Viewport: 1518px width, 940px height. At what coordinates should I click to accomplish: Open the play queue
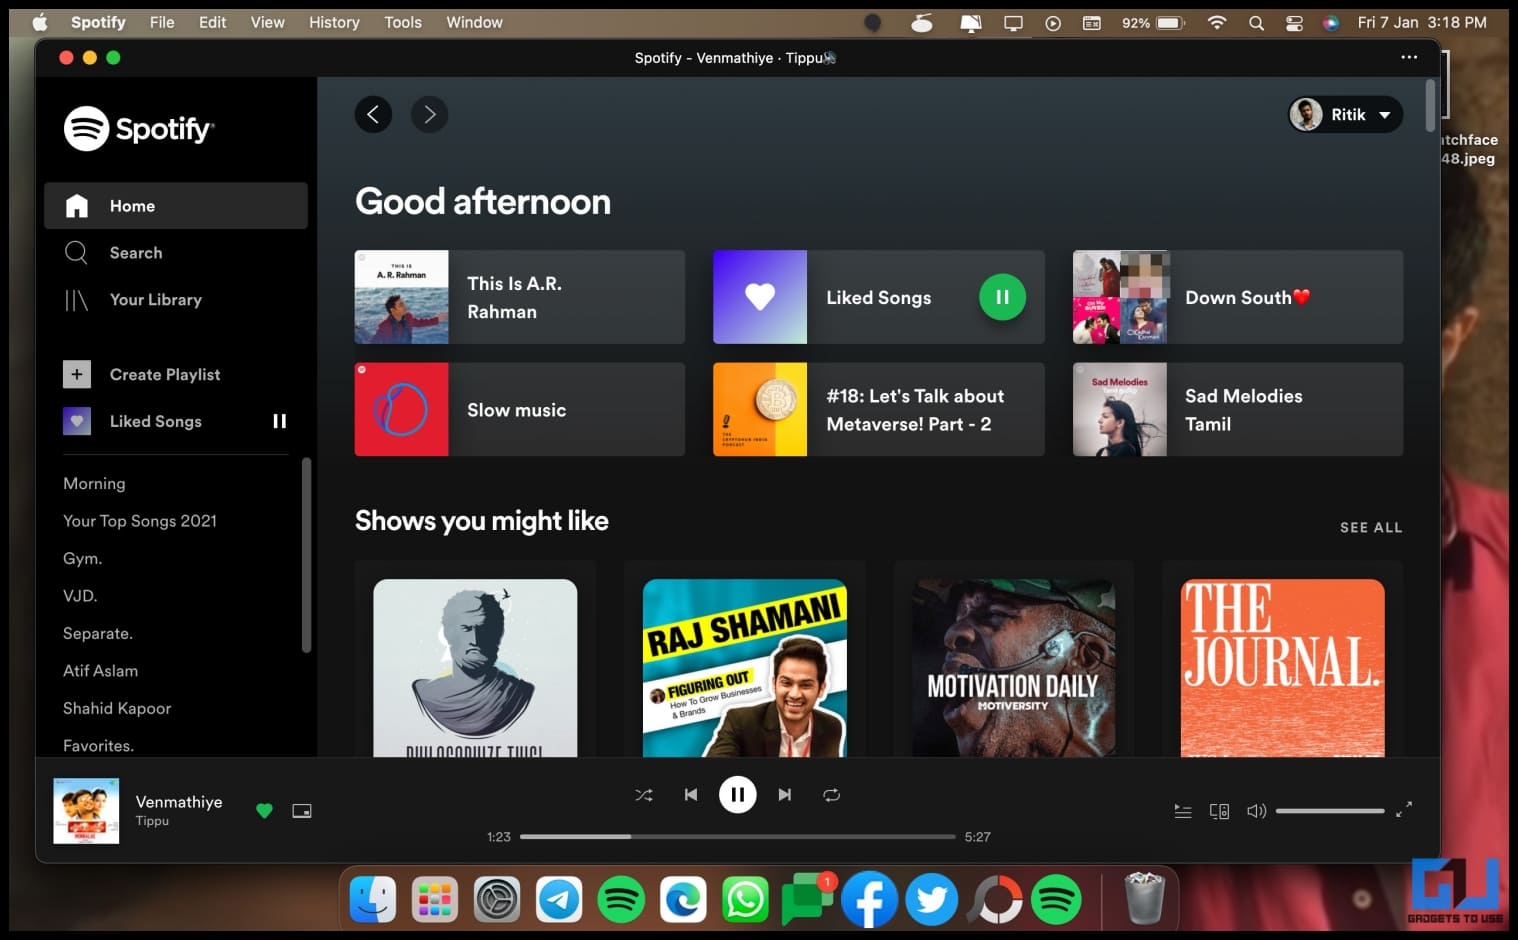pyautogui.click(x=1183, y=811)
